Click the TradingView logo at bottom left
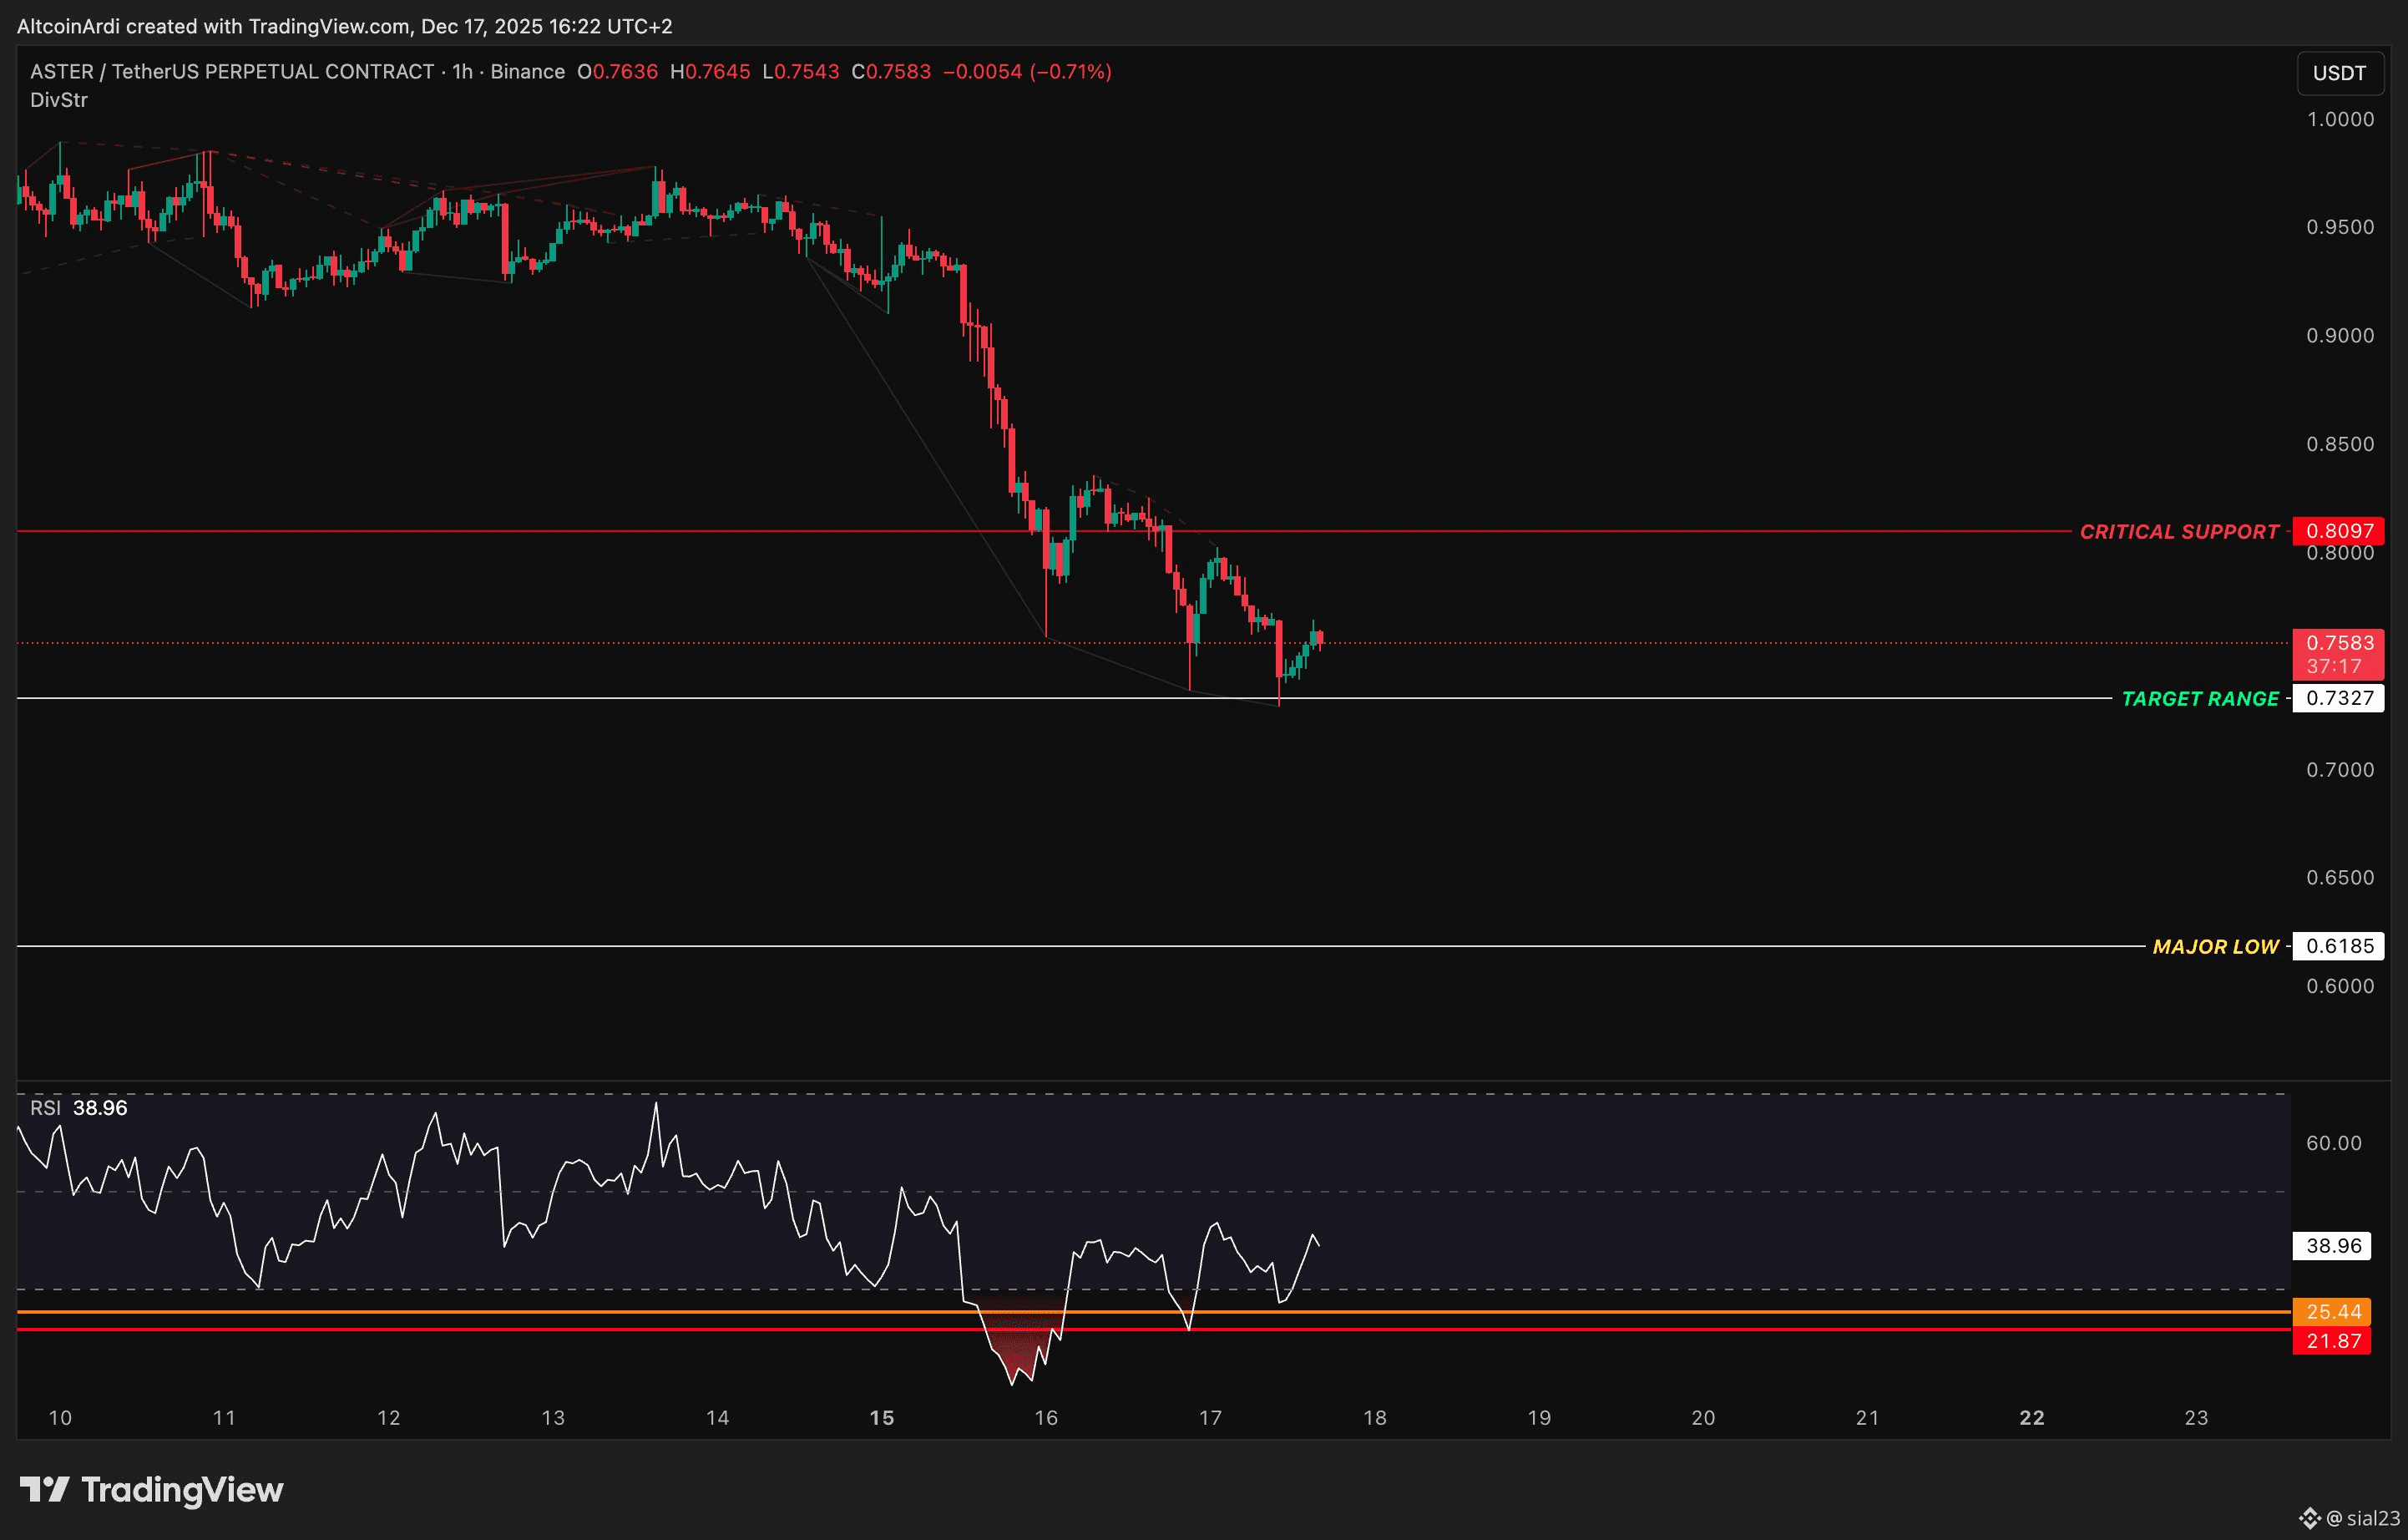 coord(152,1490)
